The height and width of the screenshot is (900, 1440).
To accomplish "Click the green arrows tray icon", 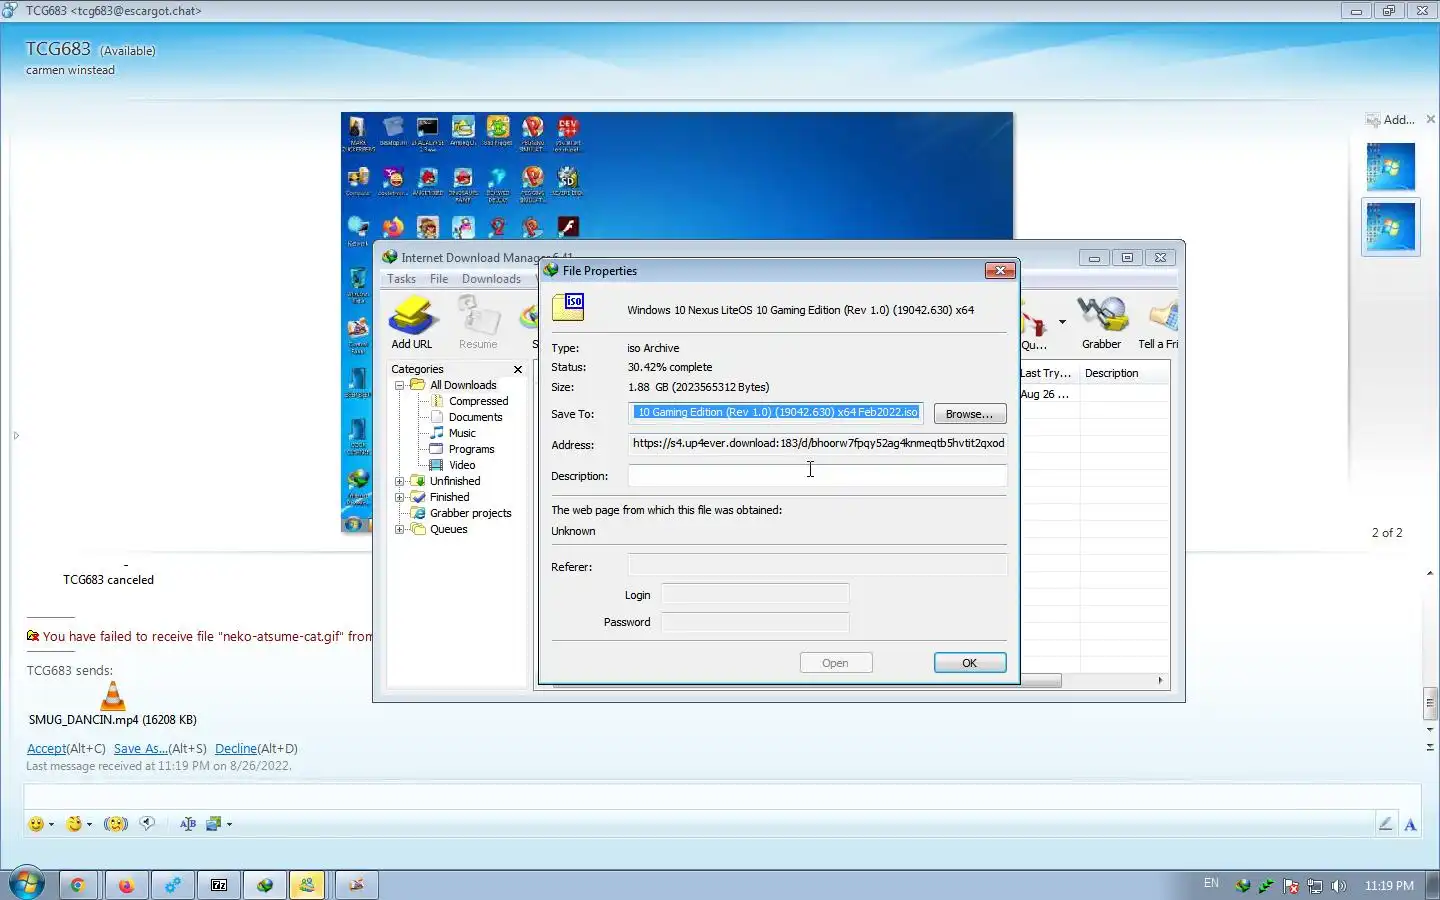I will pyautogui.click(x=1267, y=886).
